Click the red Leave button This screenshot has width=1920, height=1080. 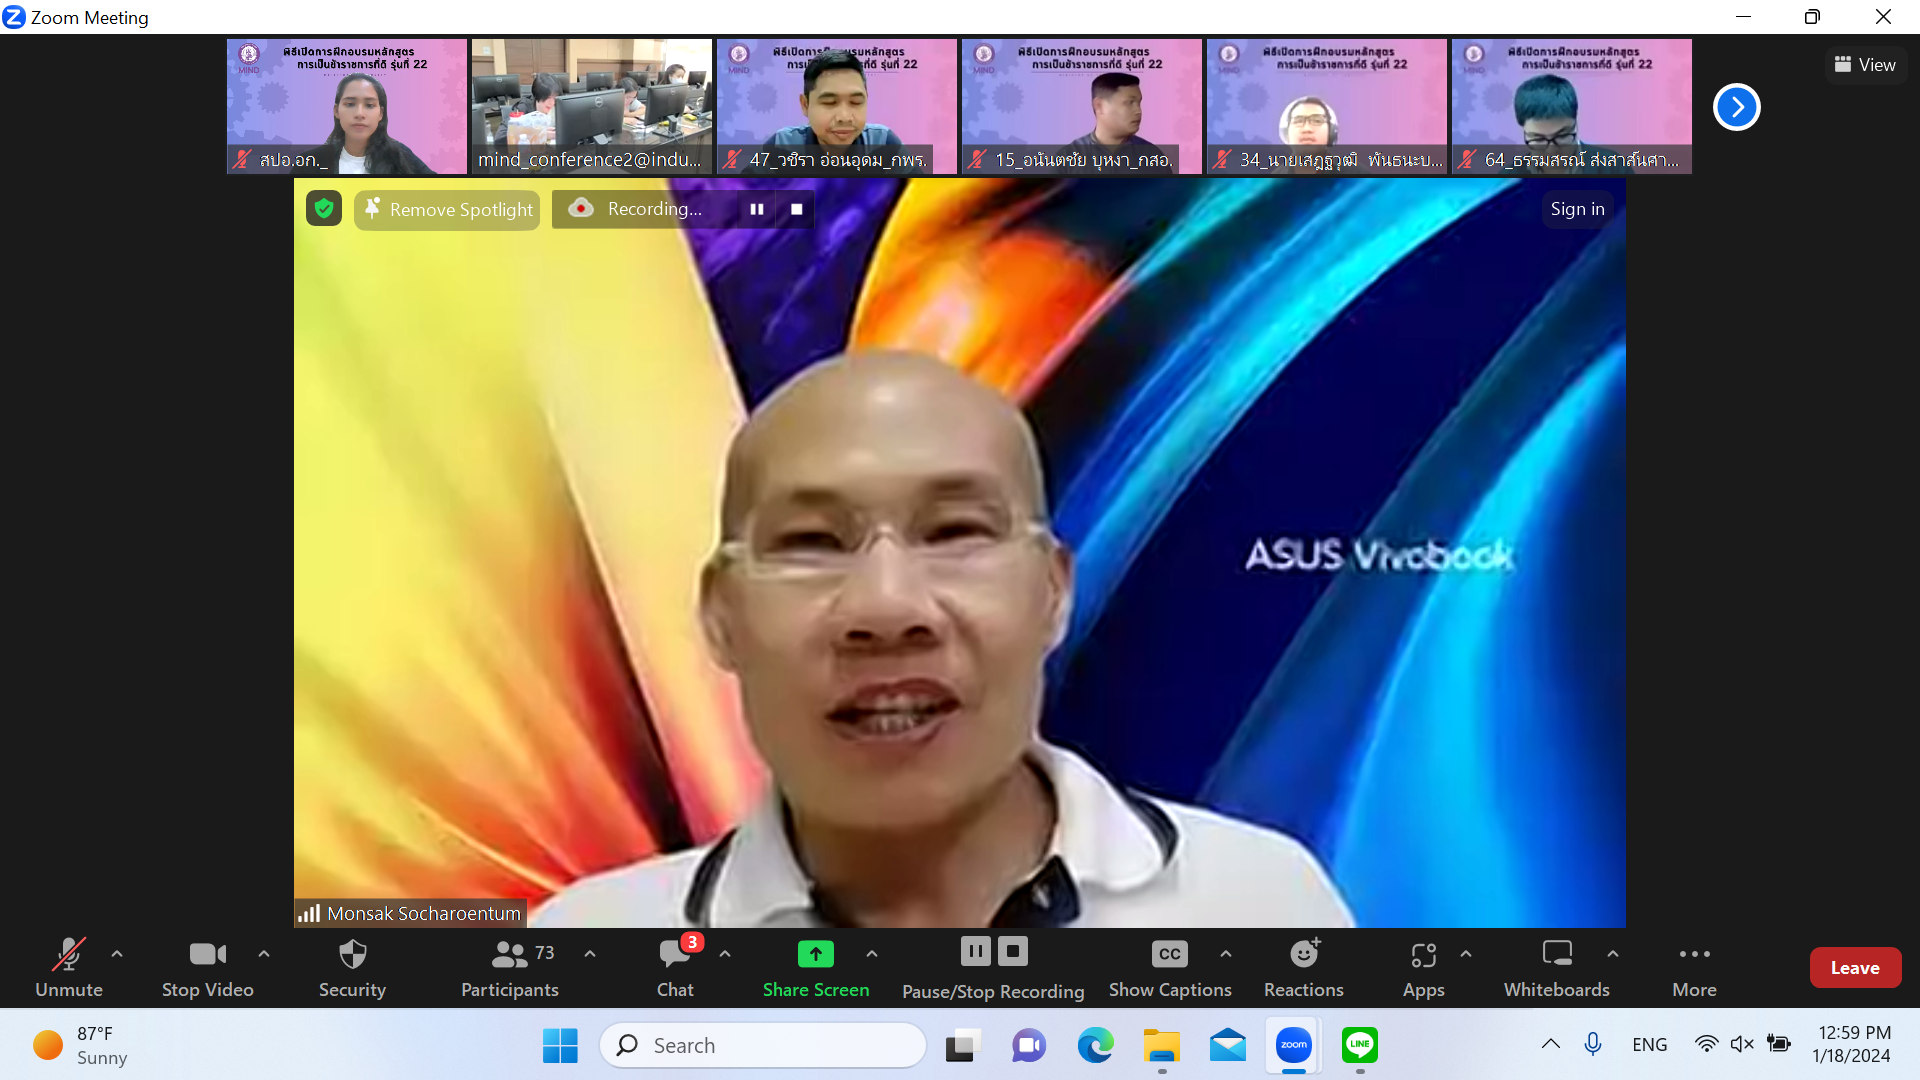1854,967
